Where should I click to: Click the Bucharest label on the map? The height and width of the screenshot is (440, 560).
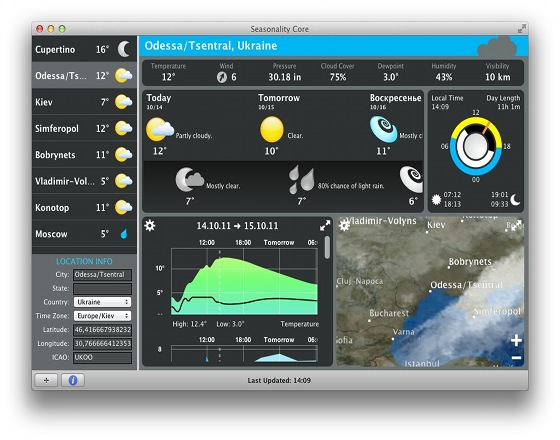click(389, 313)
